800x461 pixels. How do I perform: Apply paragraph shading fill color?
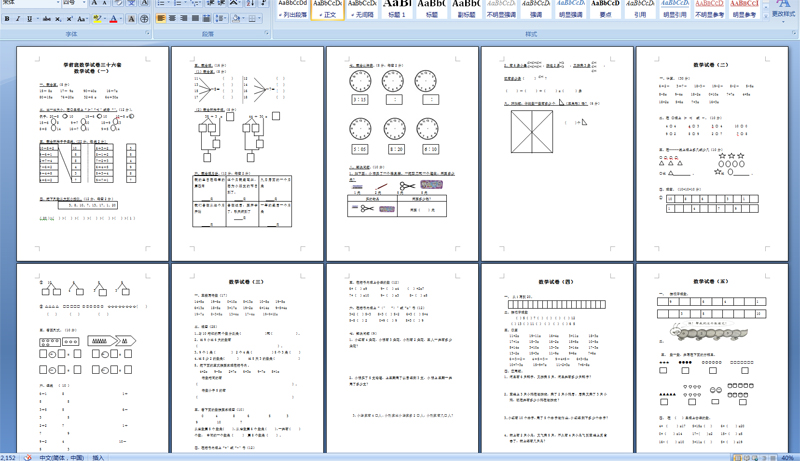[235, 18]
